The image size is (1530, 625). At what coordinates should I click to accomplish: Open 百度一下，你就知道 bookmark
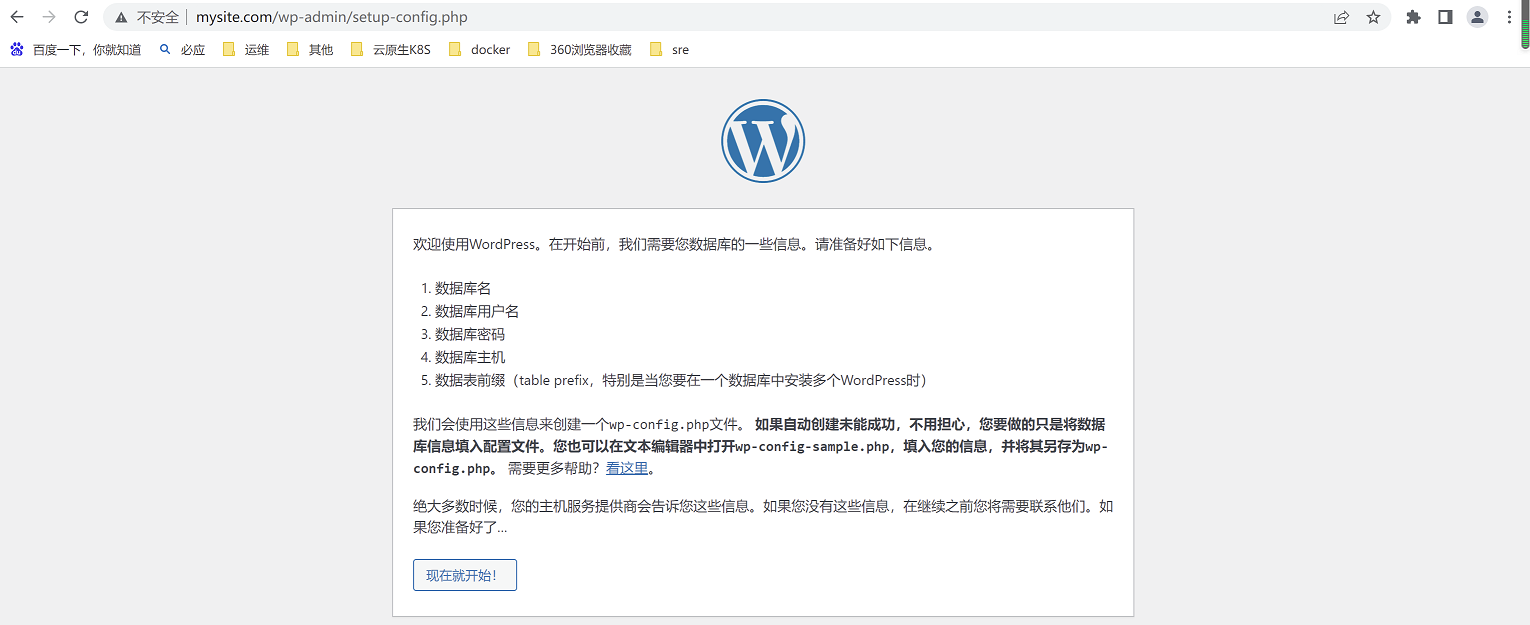pos(76,49)
